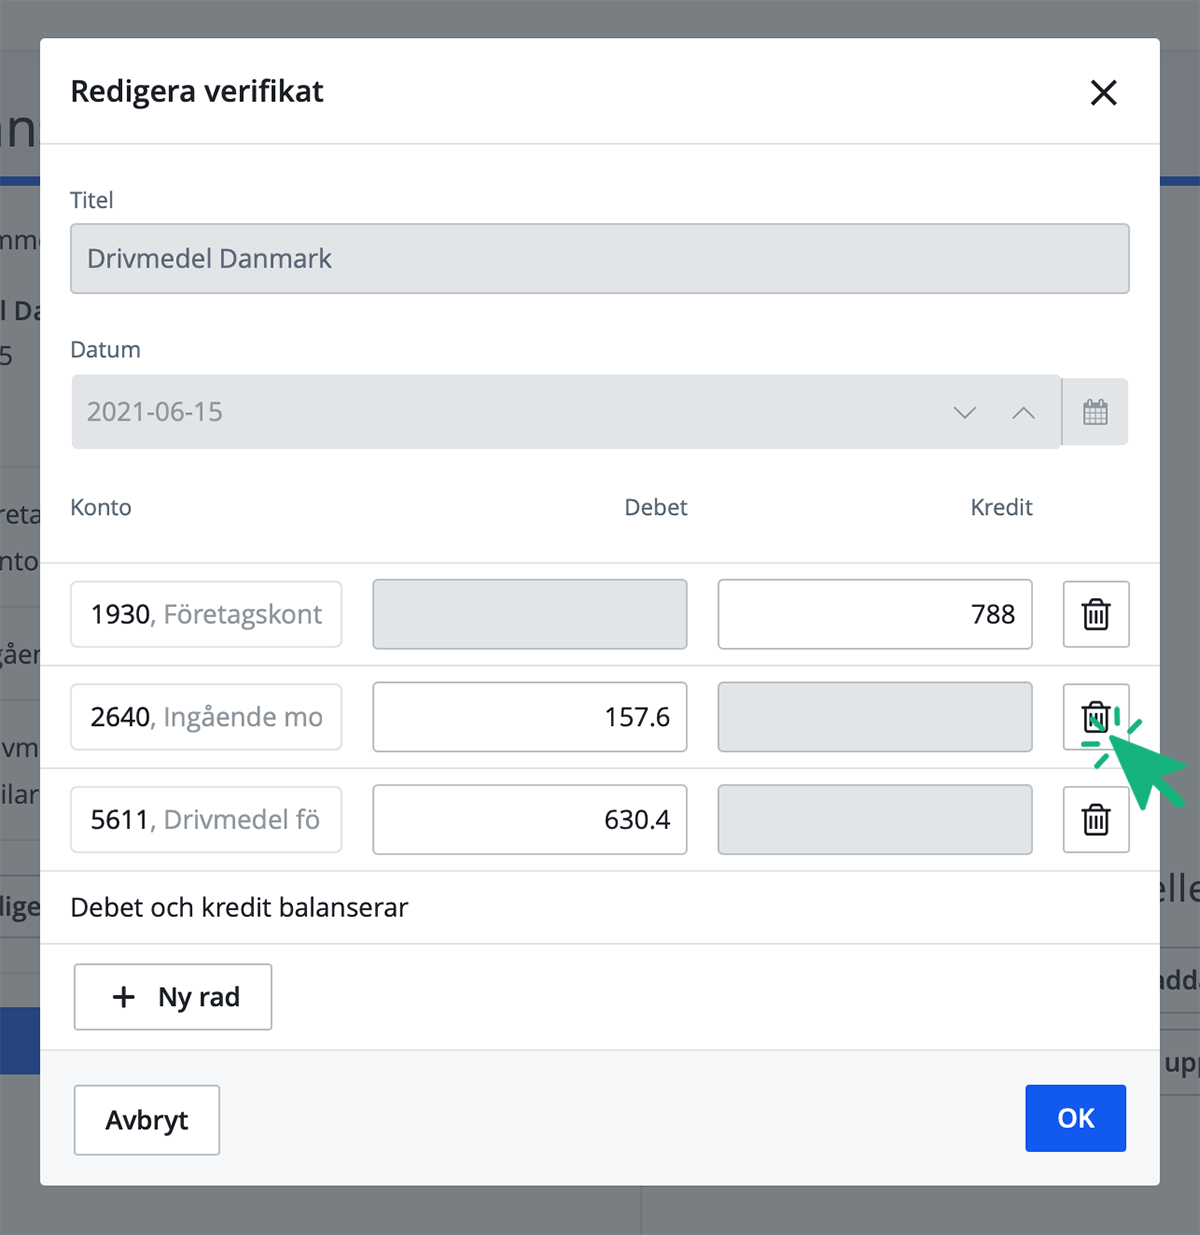1200x1235 pixels.
Task: Select account field 1930 Företagskonto
Action: (x=206, y=614)
